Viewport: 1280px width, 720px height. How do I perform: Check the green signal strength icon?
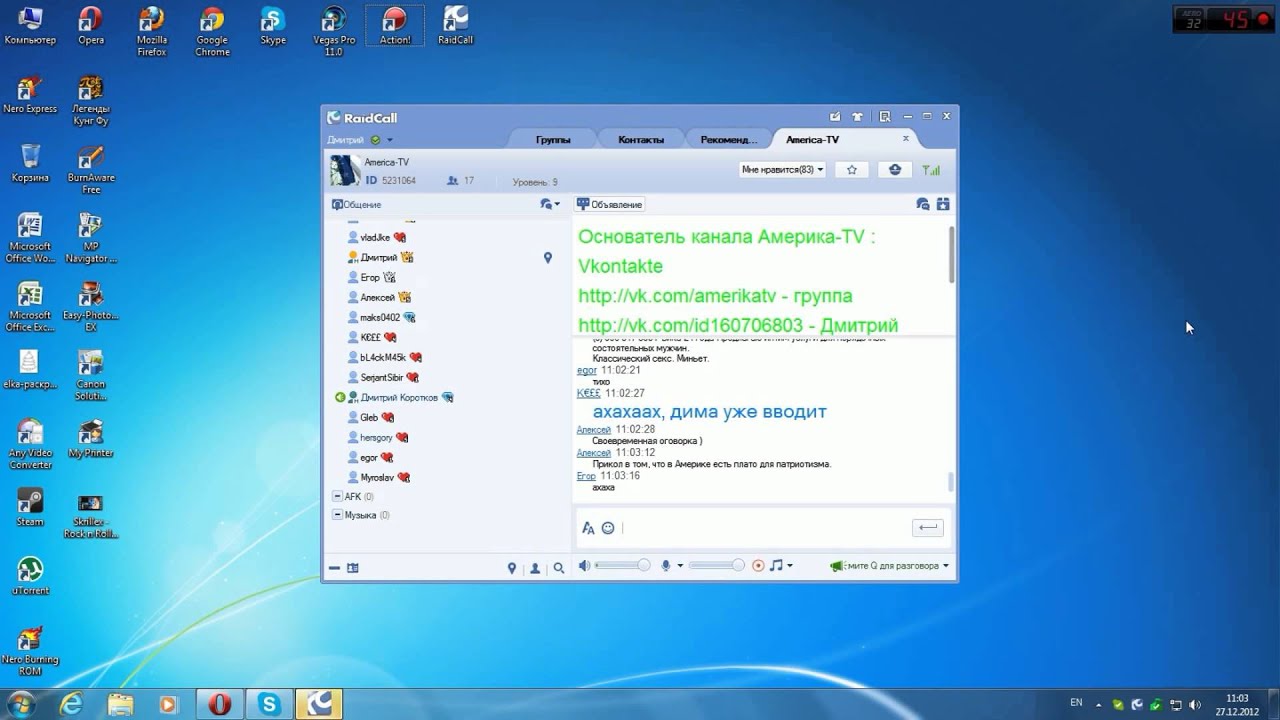931,170
